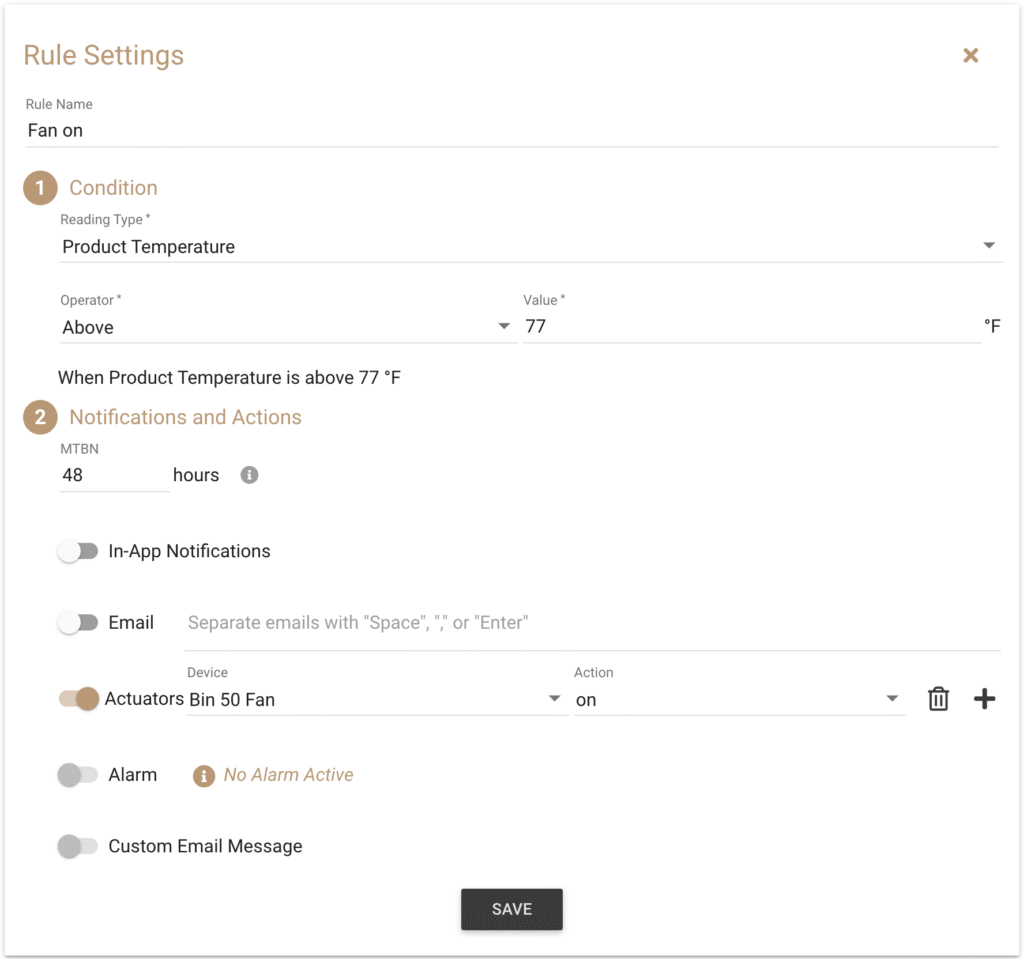Click the Rule Name text field
Viewport: 1024px width, 959px height.
(511, 131)
